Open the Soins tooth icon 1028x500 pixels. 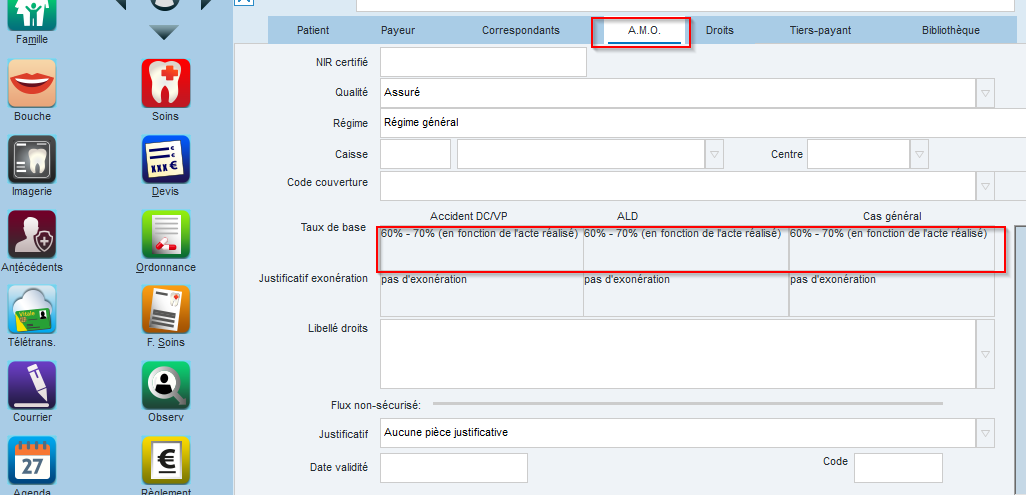click(x=166, y=83)
